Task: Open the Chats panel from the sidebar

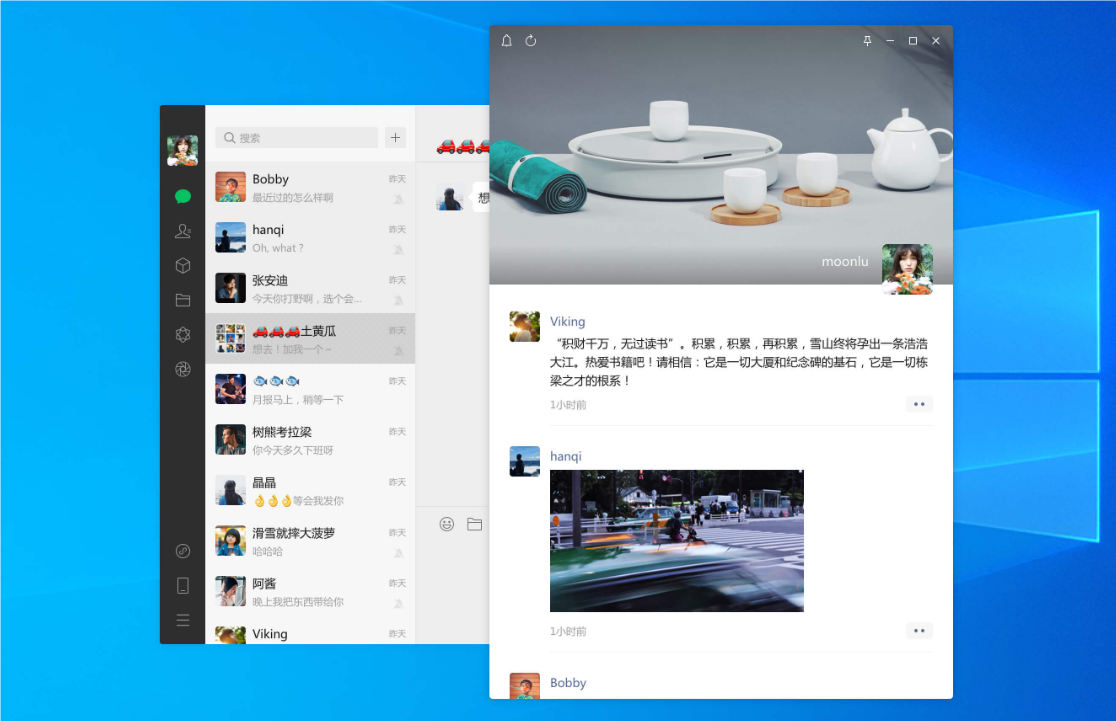Action: click(x=182, y=196)
